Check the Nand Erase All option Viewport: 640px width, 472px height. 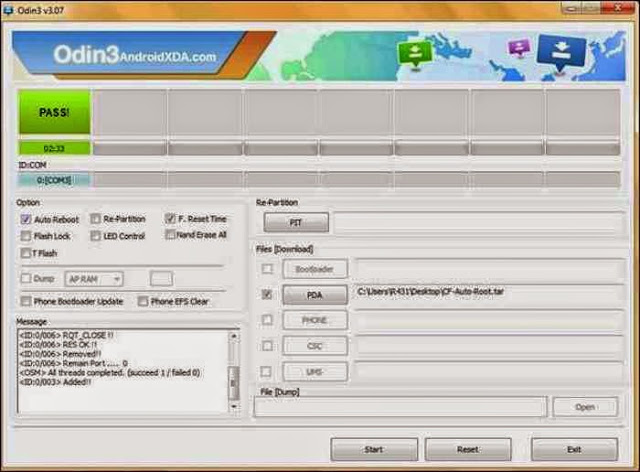pyautogui.click(x=170, y=235)
